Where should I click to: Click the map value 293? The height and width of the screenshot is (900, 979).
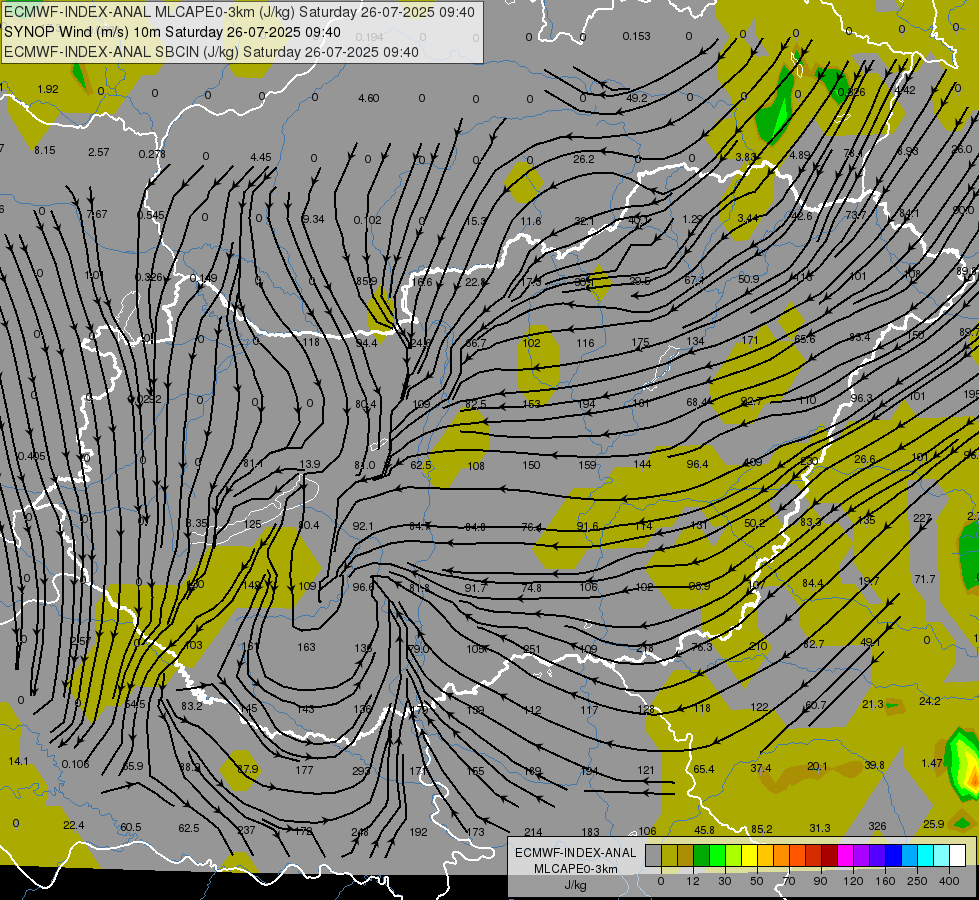(x=361, y=771)
